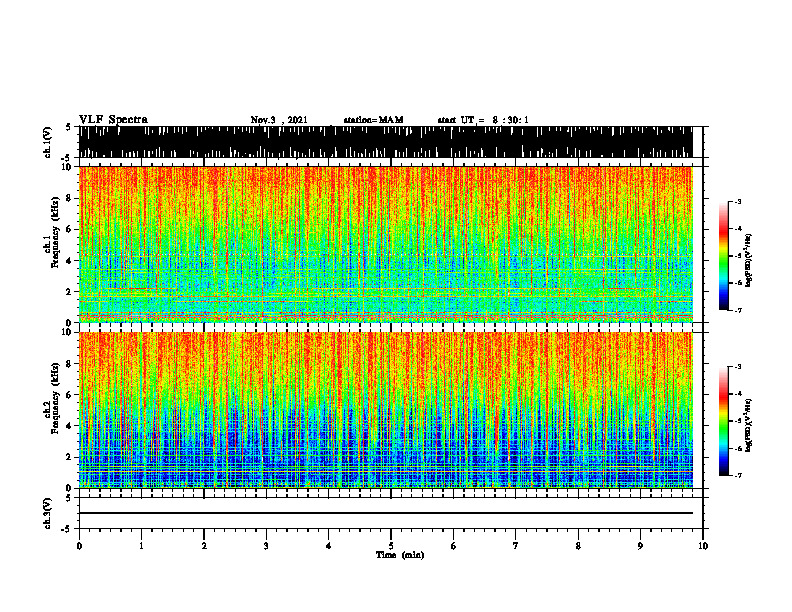Click the "ch.1(V)" waveform axis label

point(48,142)
